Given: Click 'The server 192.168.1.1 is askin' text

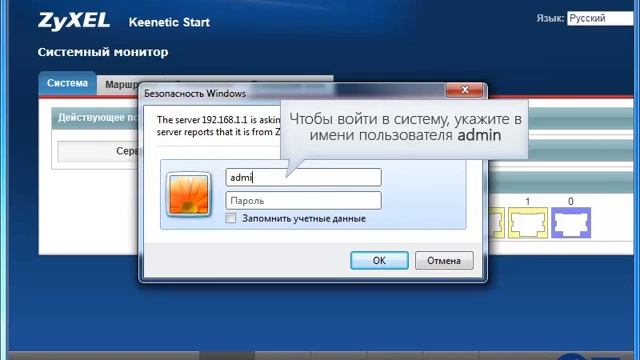Looking at the screenshot, I should (x=219, y=120).
